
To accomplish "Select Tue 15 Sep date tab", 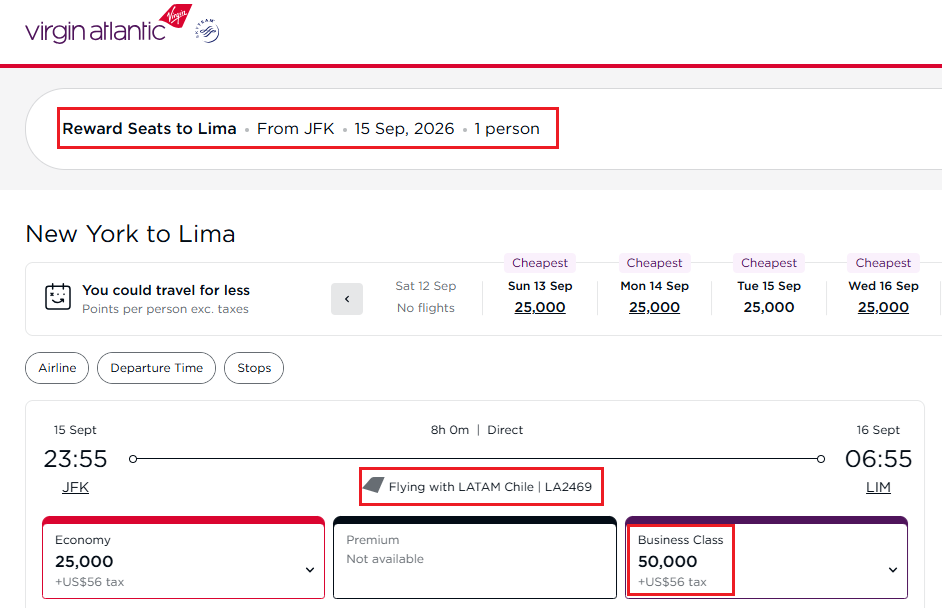I will click(769, 297).
